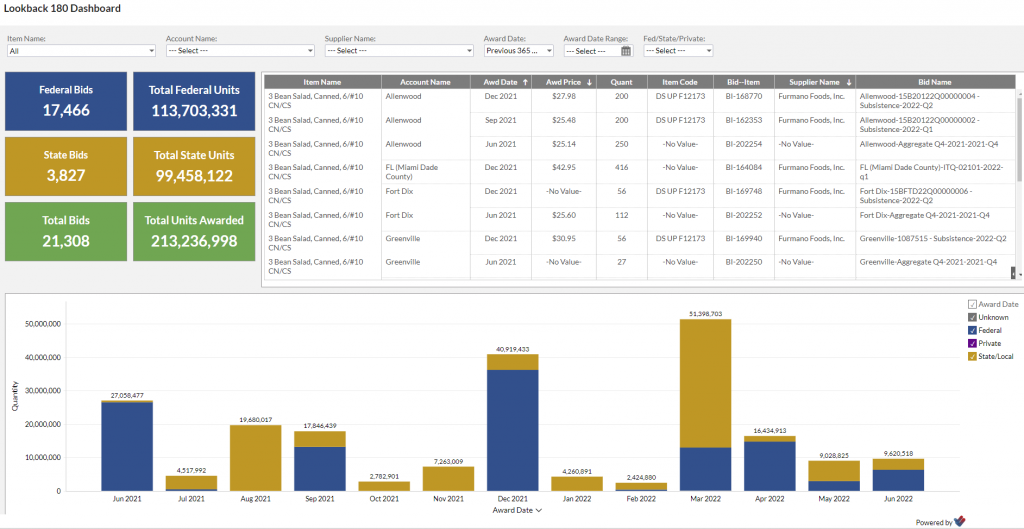1024x529 pixels.
Task: Disable the State/Local legend checkbox
Action: pos(972,356)
